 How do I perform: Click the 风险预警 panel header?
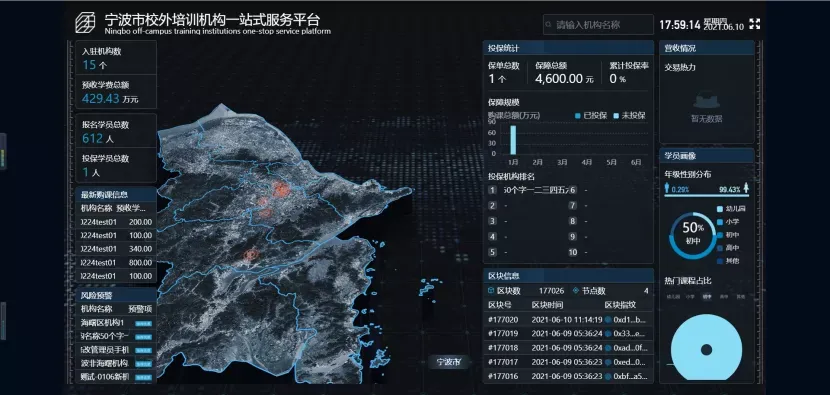116,295
